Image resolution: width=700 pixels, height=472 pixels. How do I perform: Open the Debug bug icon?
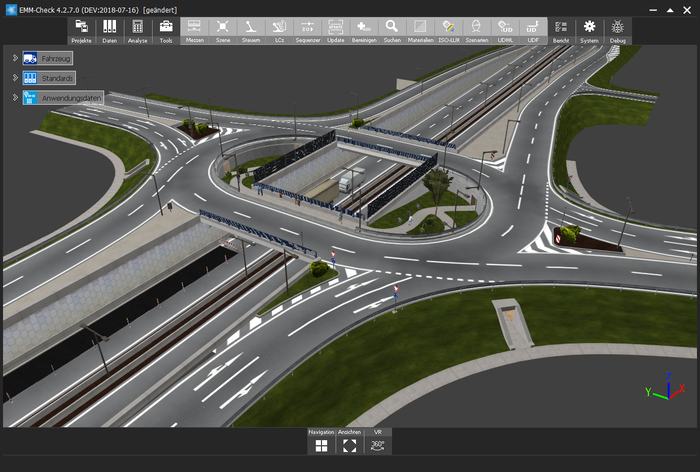pos(618,29)
